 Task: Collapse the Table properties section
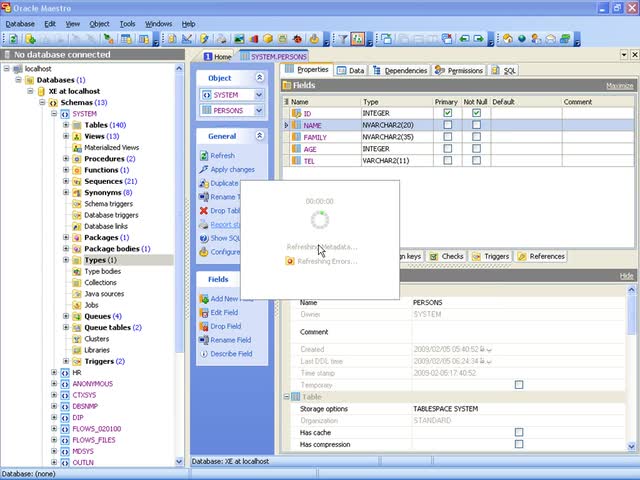(x=287, y=397)
